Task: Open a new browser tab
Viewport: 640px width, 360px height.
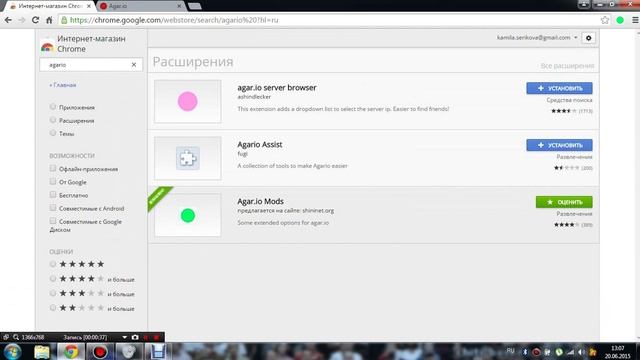Action: (x=195, y=6)
